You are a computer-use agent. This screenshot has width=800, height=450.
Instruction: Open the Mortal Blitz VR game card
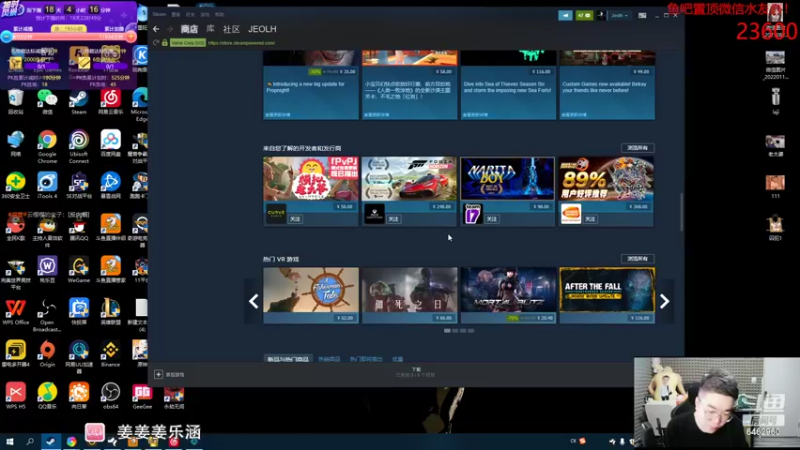tap(508, 295)
